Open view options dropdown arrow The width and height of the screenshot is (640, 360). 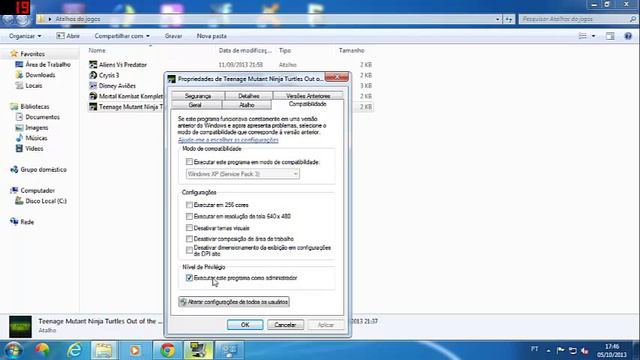593,36
